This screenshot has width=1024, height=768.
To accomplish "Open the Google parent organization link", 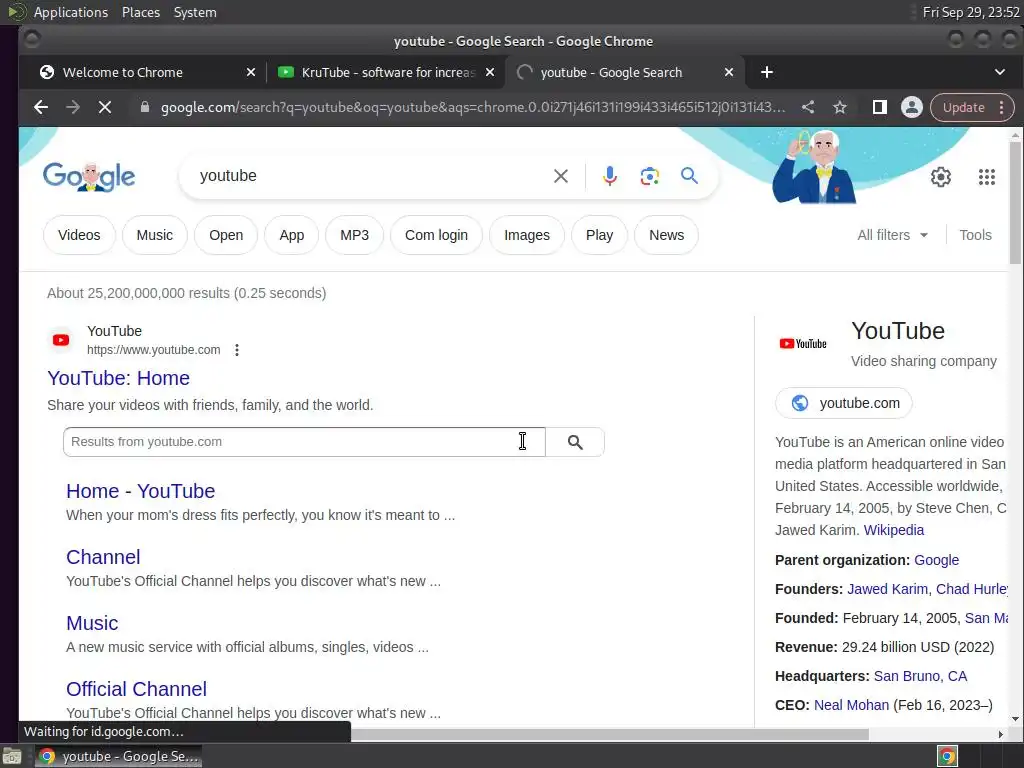I will coord(936,560).
